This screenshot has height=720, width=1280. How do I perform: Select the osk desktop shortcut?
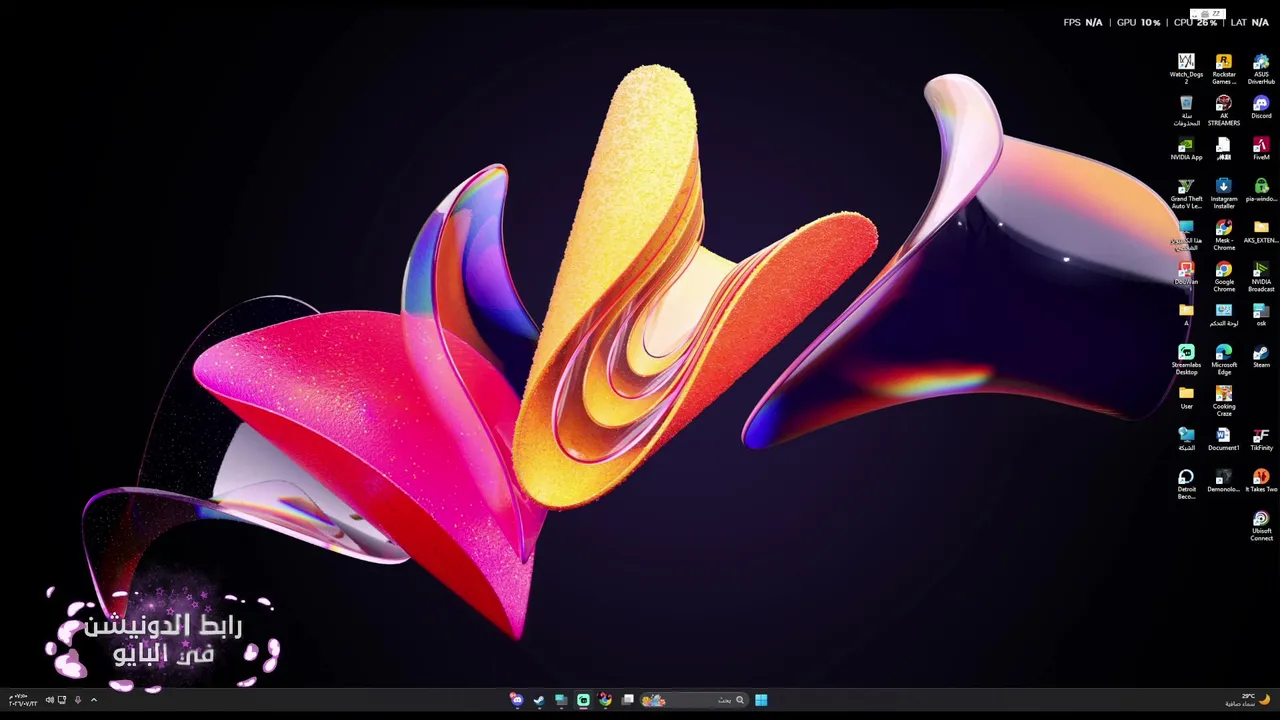[1261, 315]
